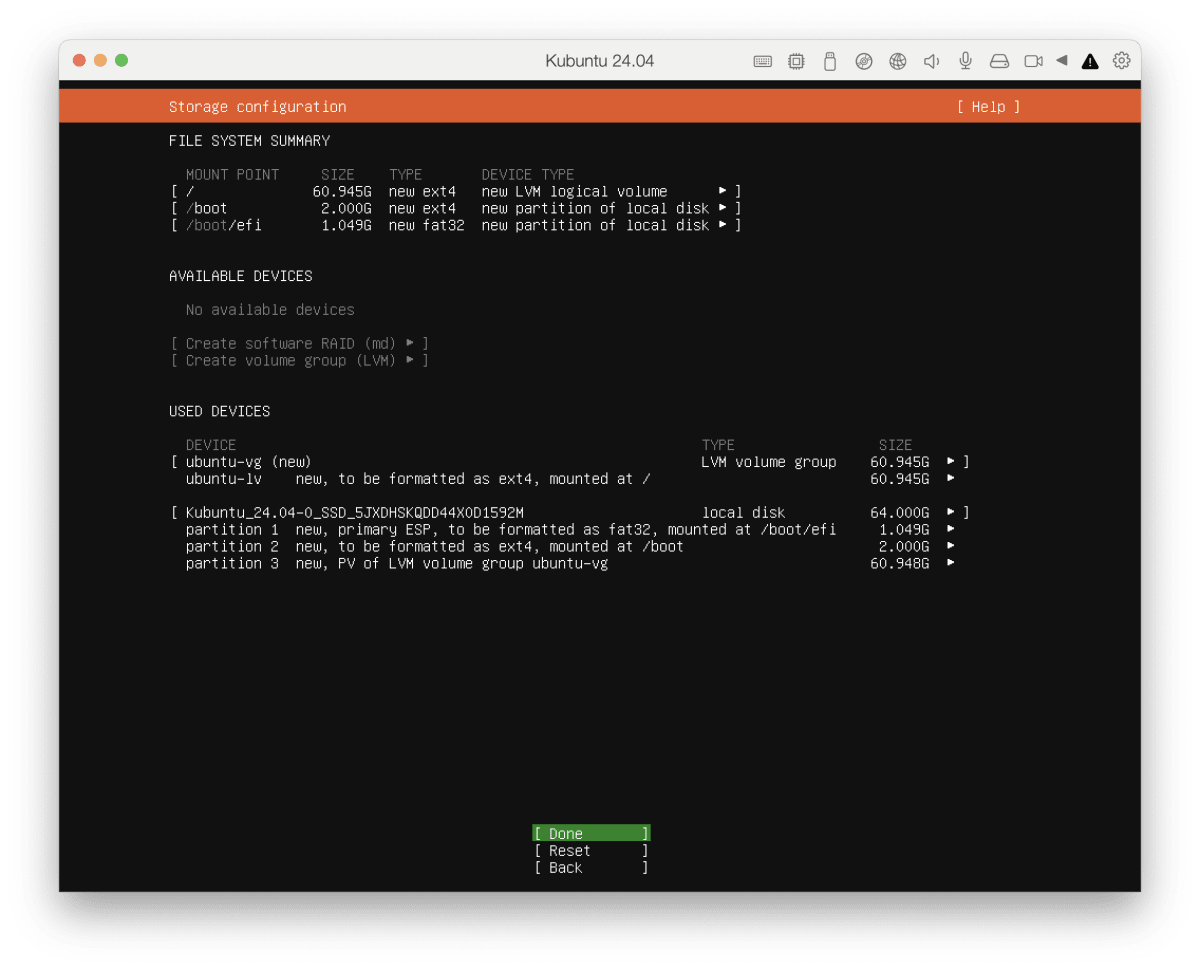Image resolution: width=1200 pixels, height=970 pixels.
Task: Click the camera video icon
Action: point(1033,61)
